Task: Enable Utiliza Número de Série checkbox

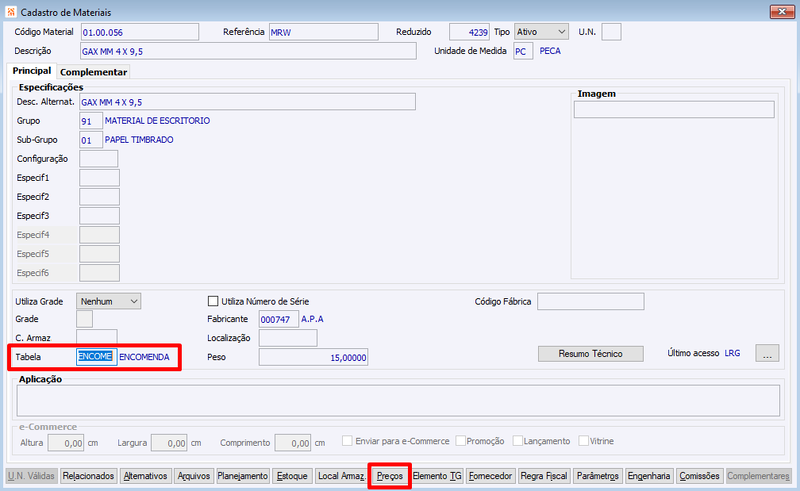Action: point(213,301)
